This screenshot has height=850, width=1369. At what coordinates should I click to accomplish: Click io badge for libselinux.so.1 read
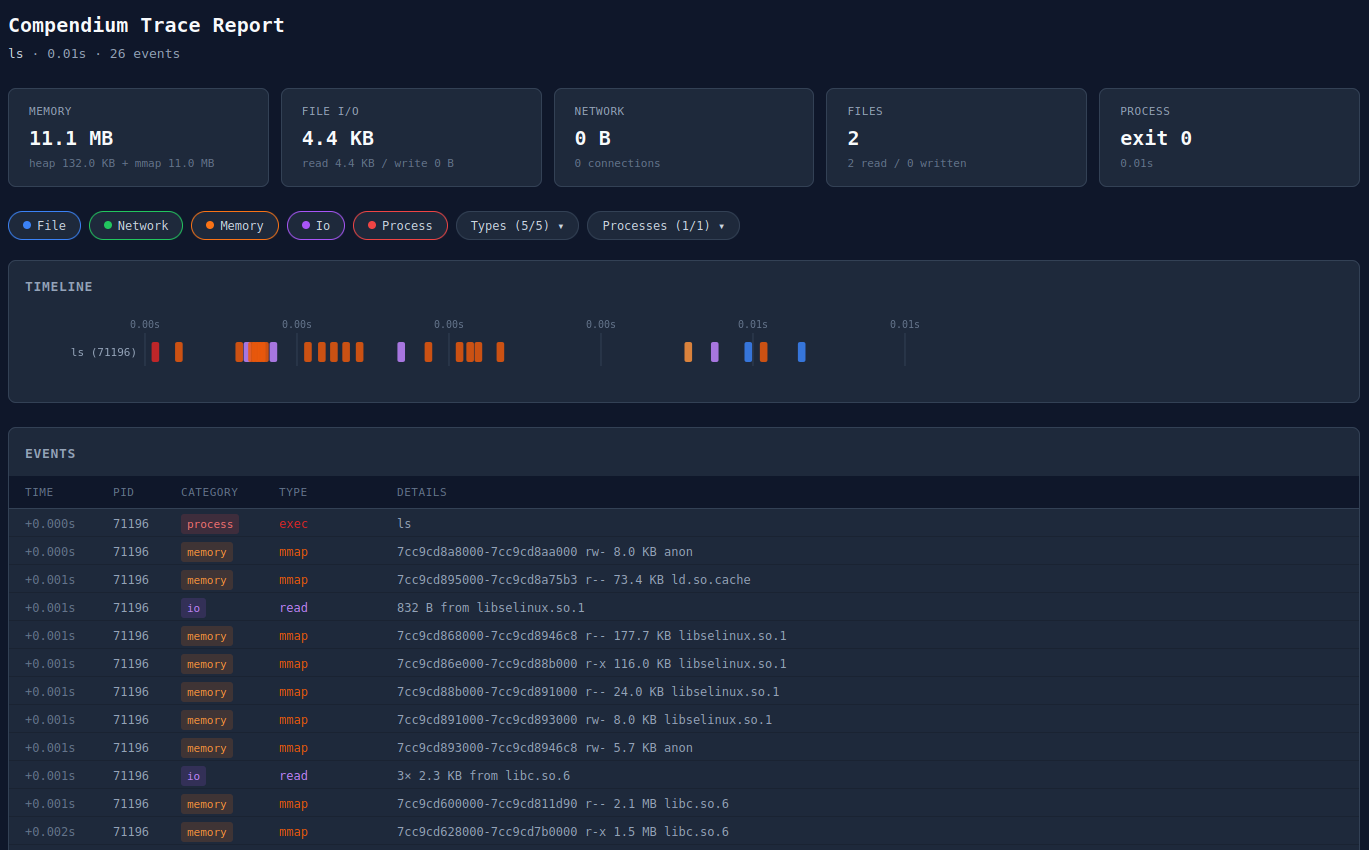[193, 608]
